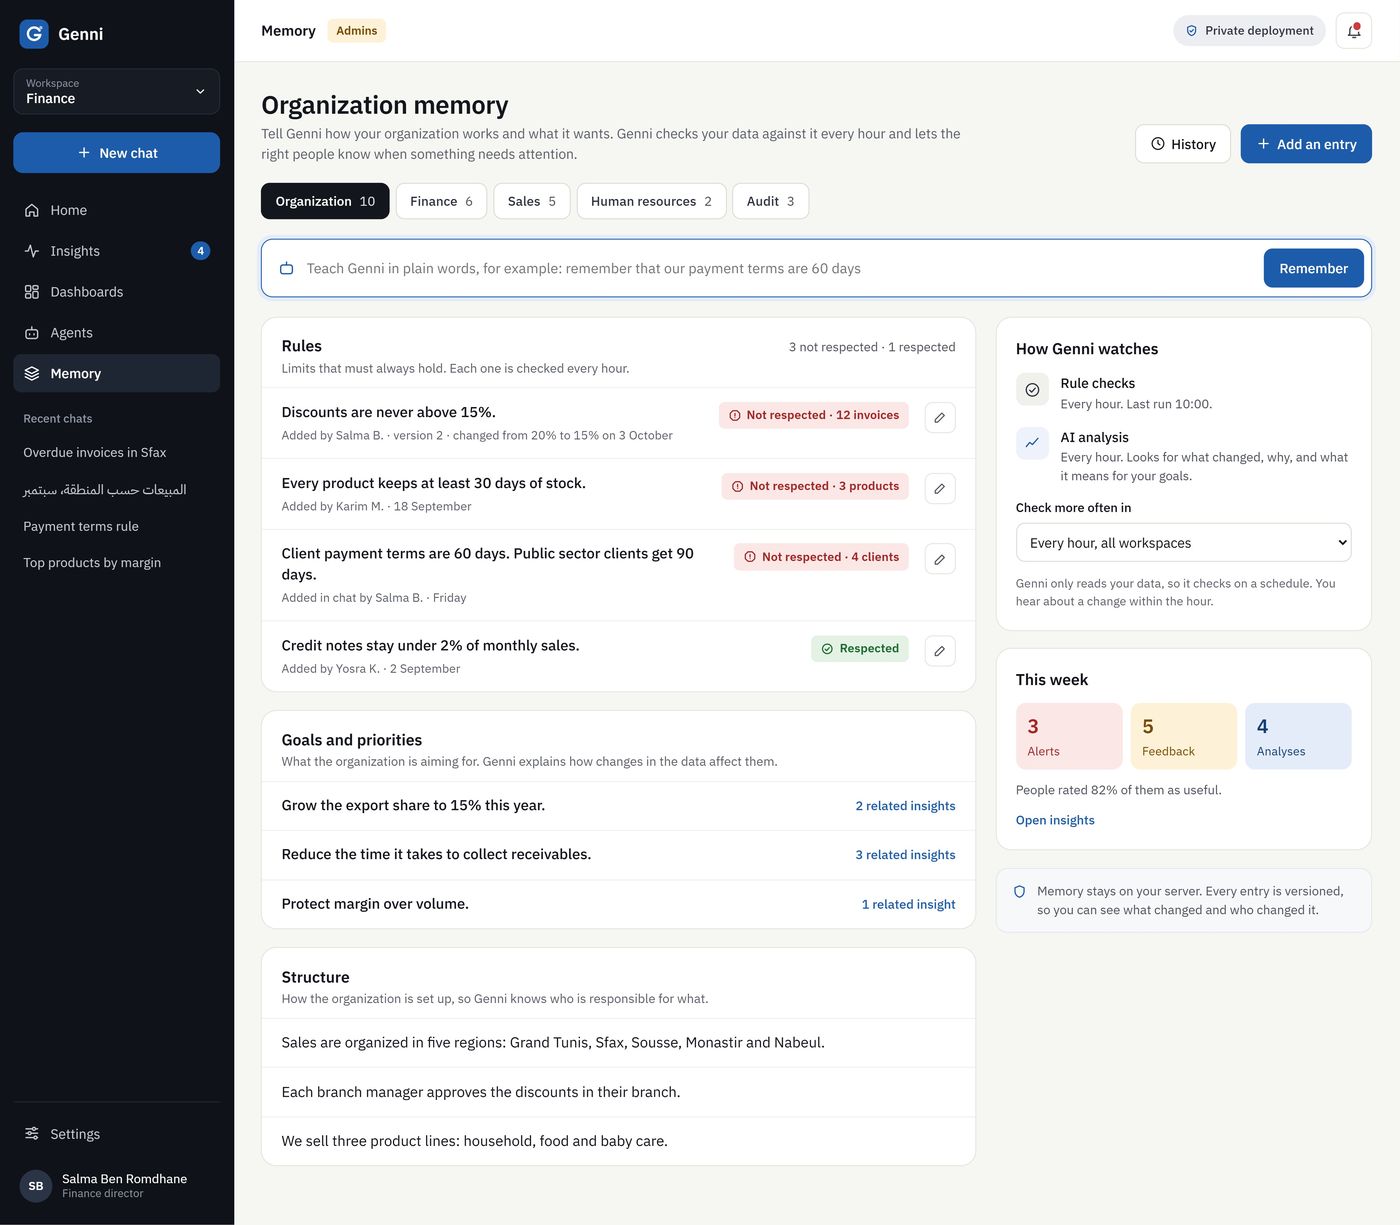Open the notifications bell

(1353, 31)
